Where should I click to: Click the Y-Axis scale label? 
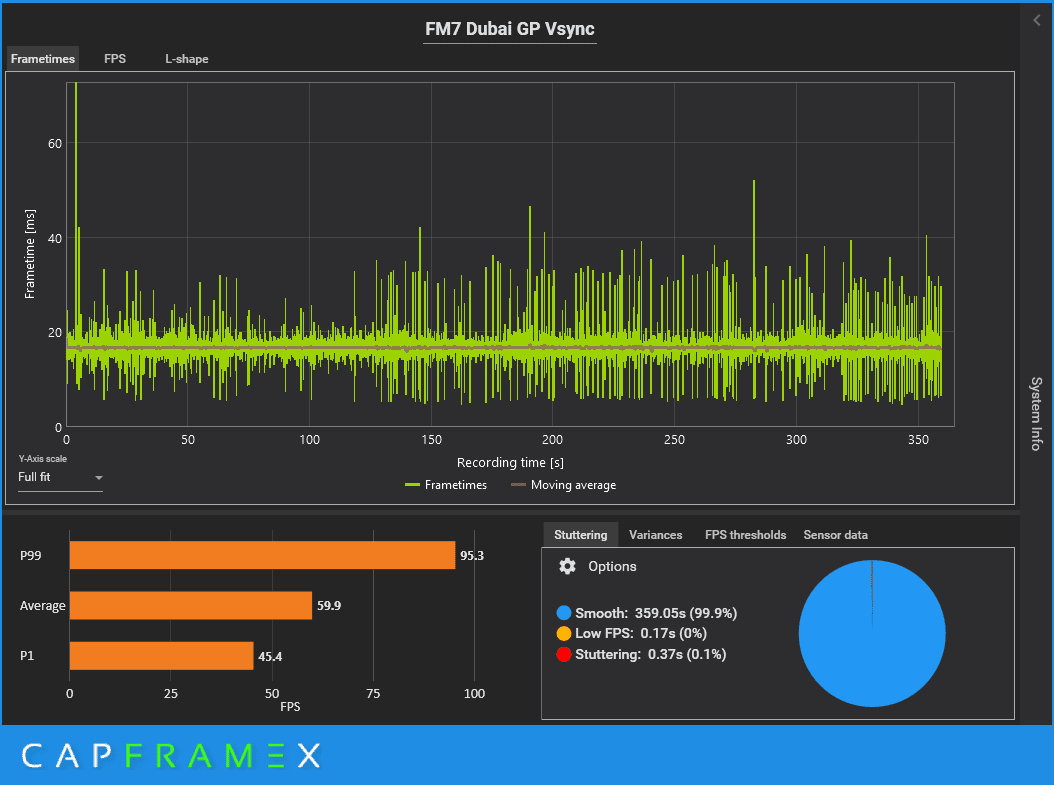pos(42,458)
